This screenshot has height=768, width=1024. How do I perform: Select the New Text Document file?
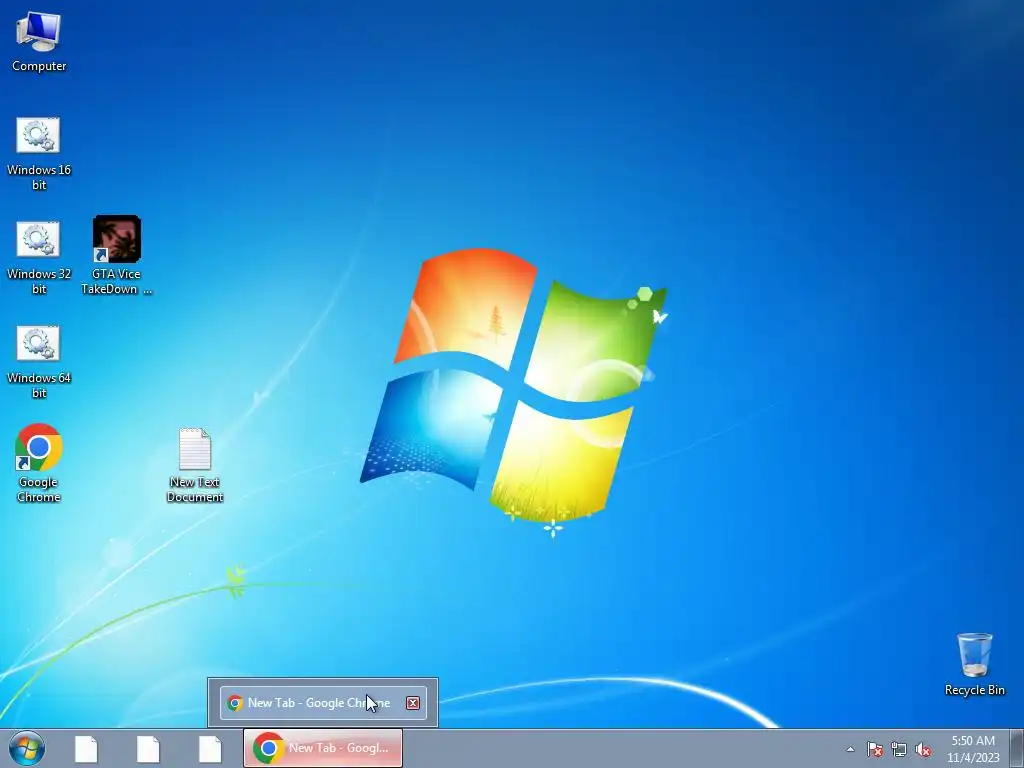pyautogui.click(x=195, y=465)
